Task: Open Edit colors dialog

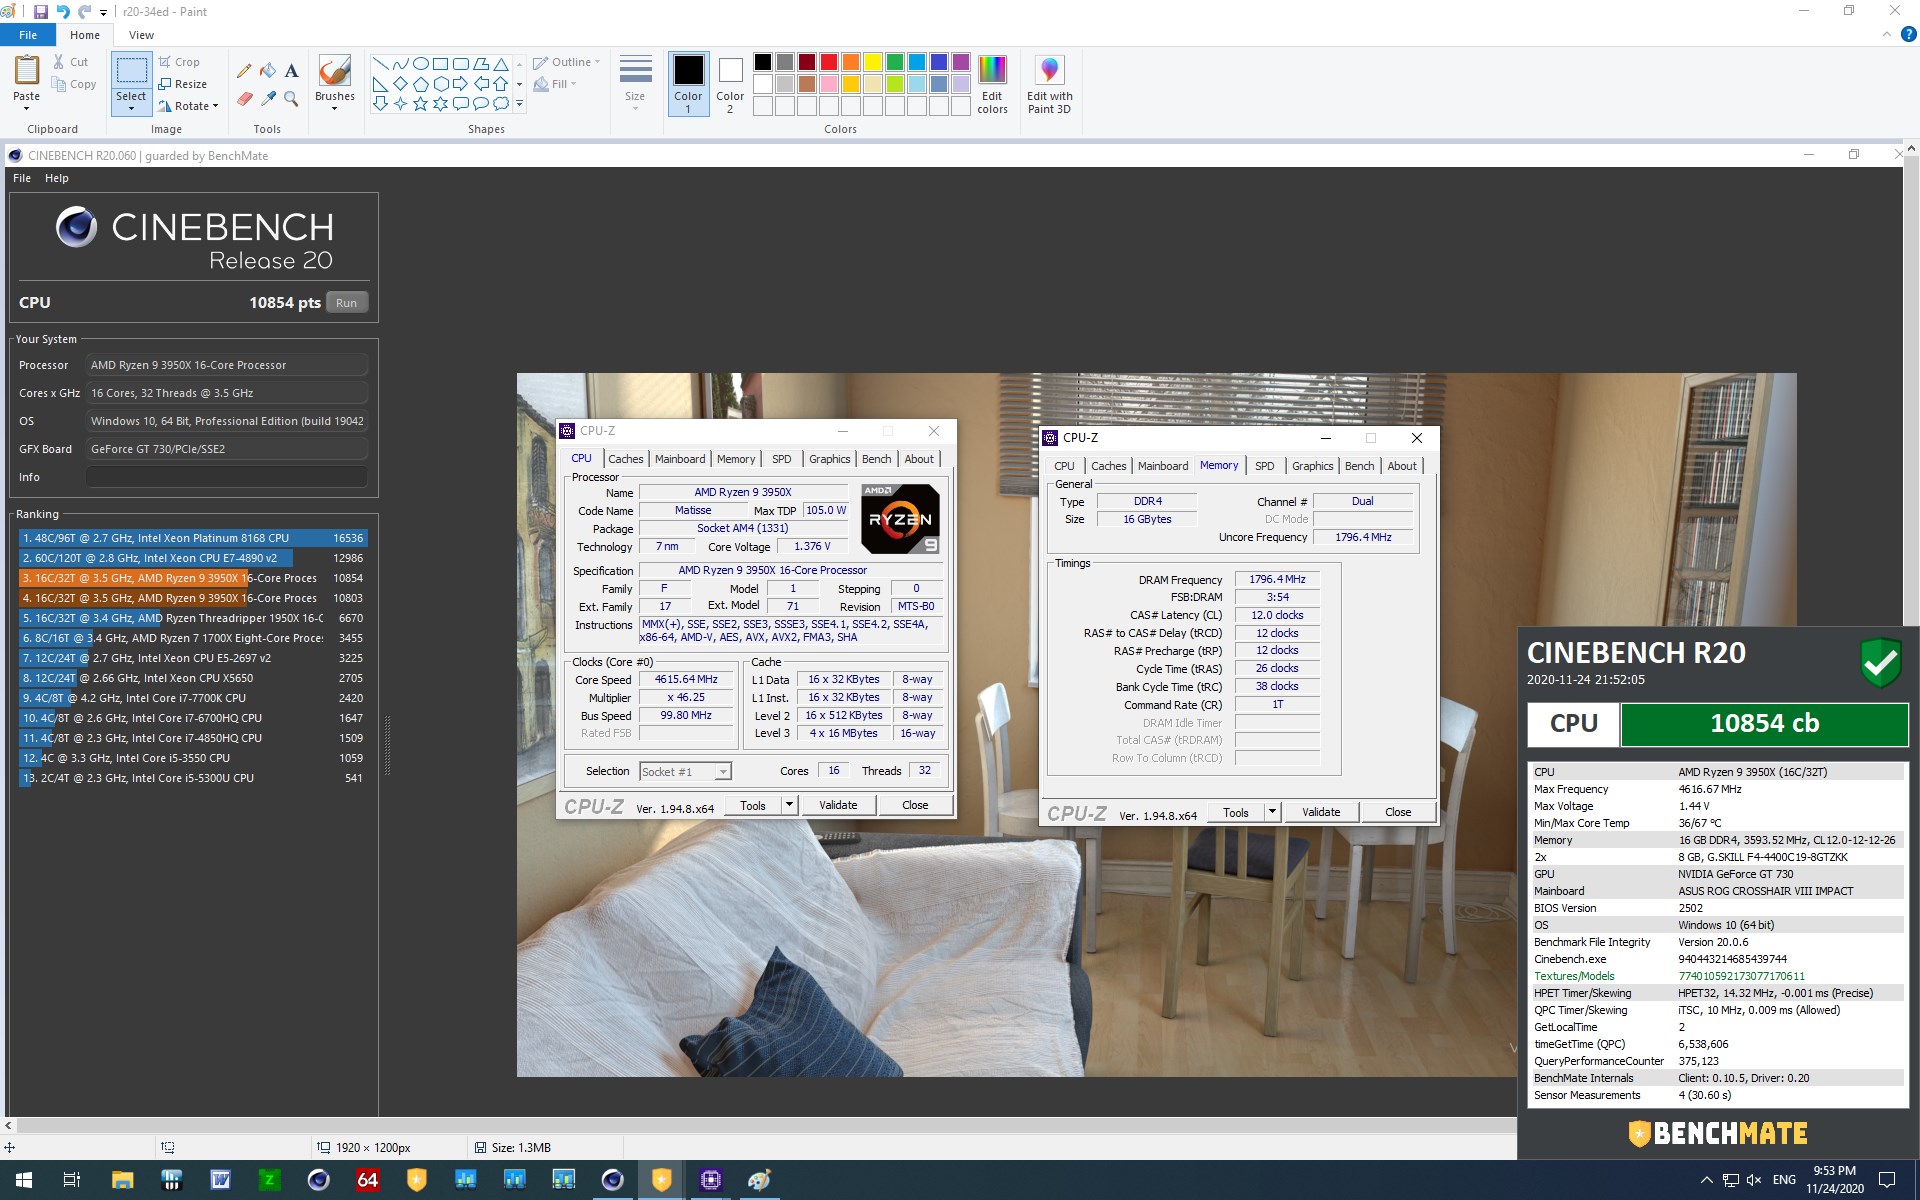Action: pyautogui.click(x=992, y=85)
